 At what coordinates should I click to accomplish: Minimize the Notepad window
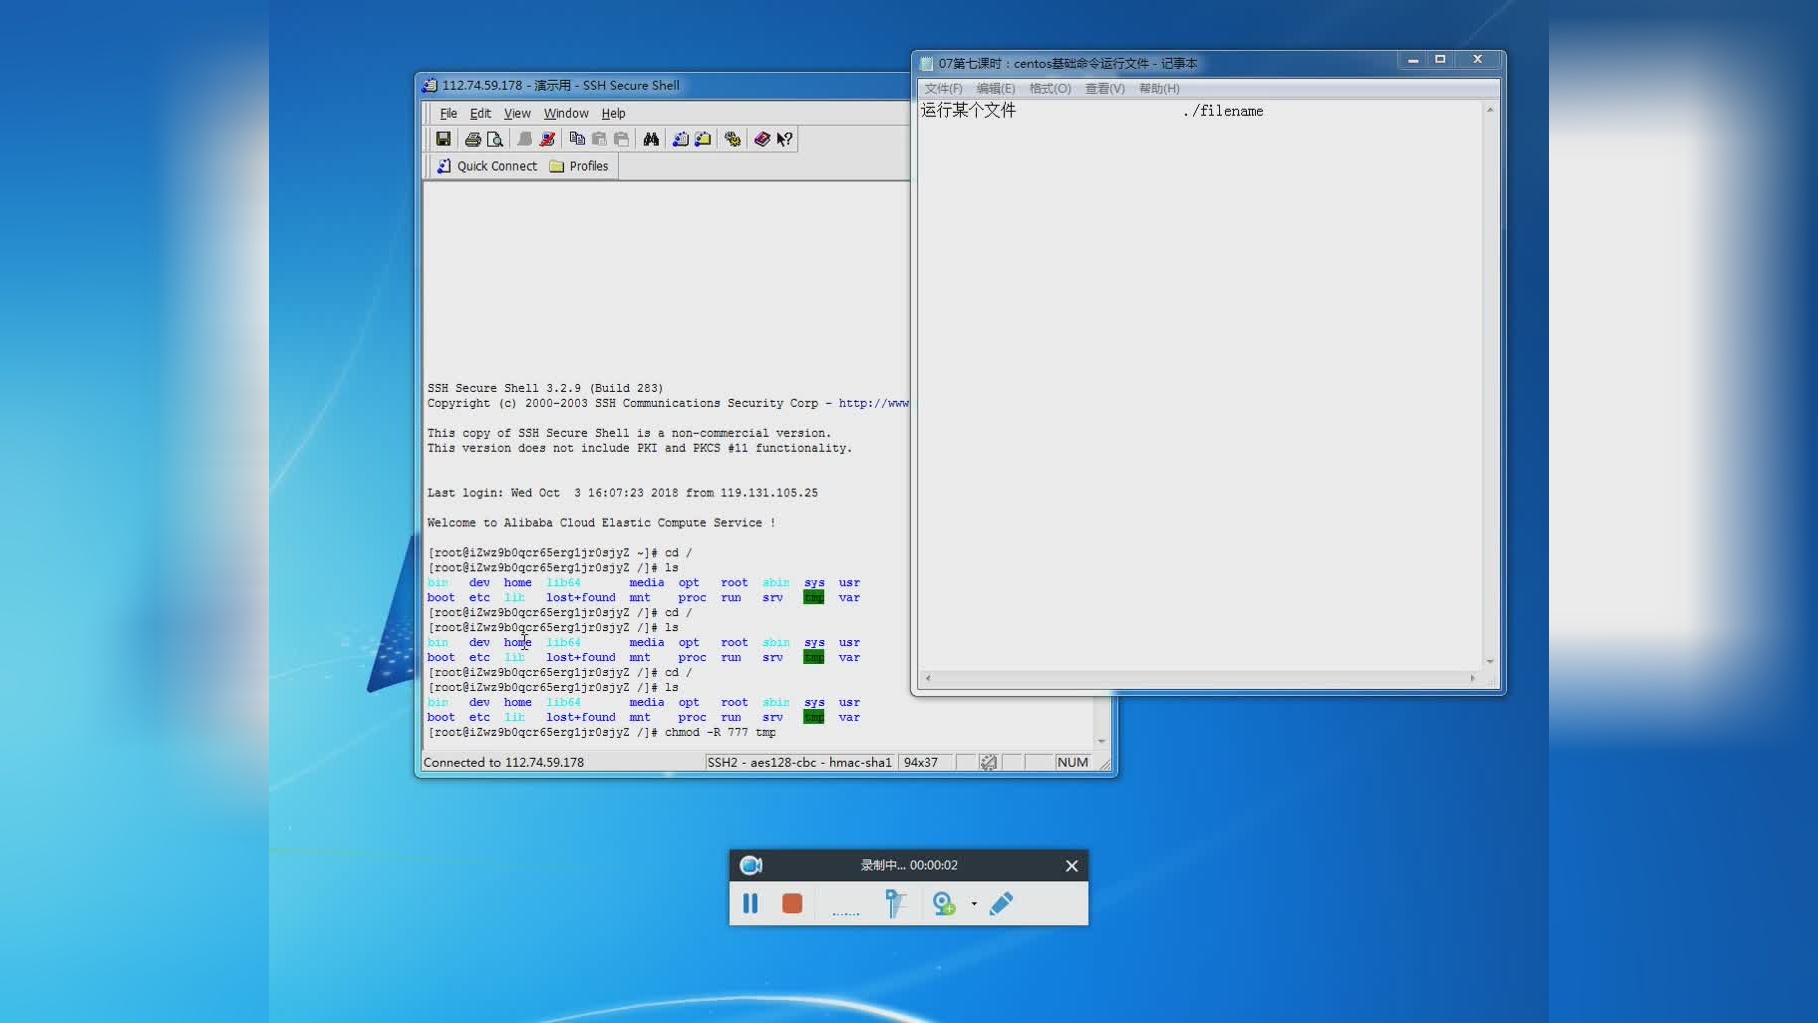click(1413, 60)
